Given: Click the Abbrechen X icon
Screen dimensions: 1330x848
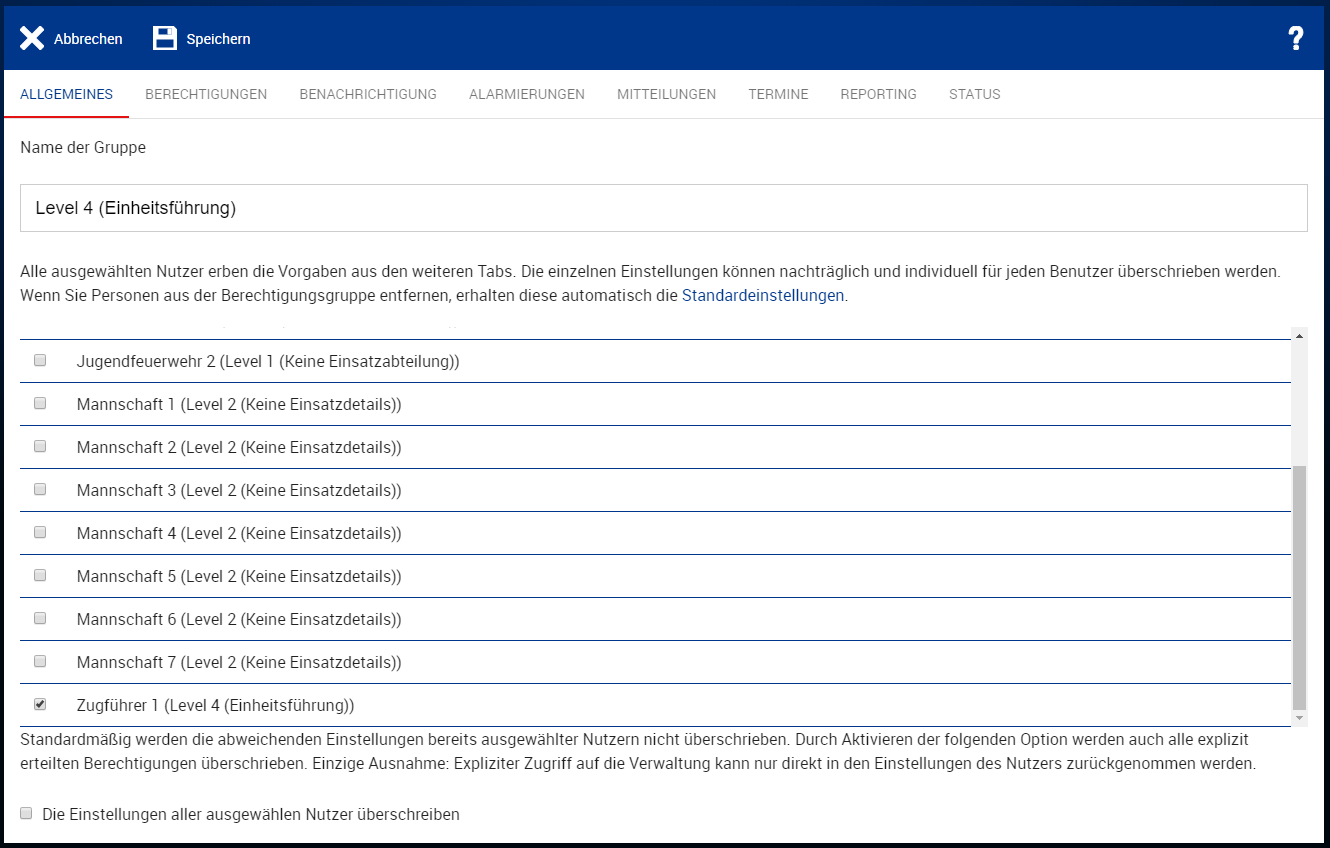Looking at the screenshot, I should point(32,39).
